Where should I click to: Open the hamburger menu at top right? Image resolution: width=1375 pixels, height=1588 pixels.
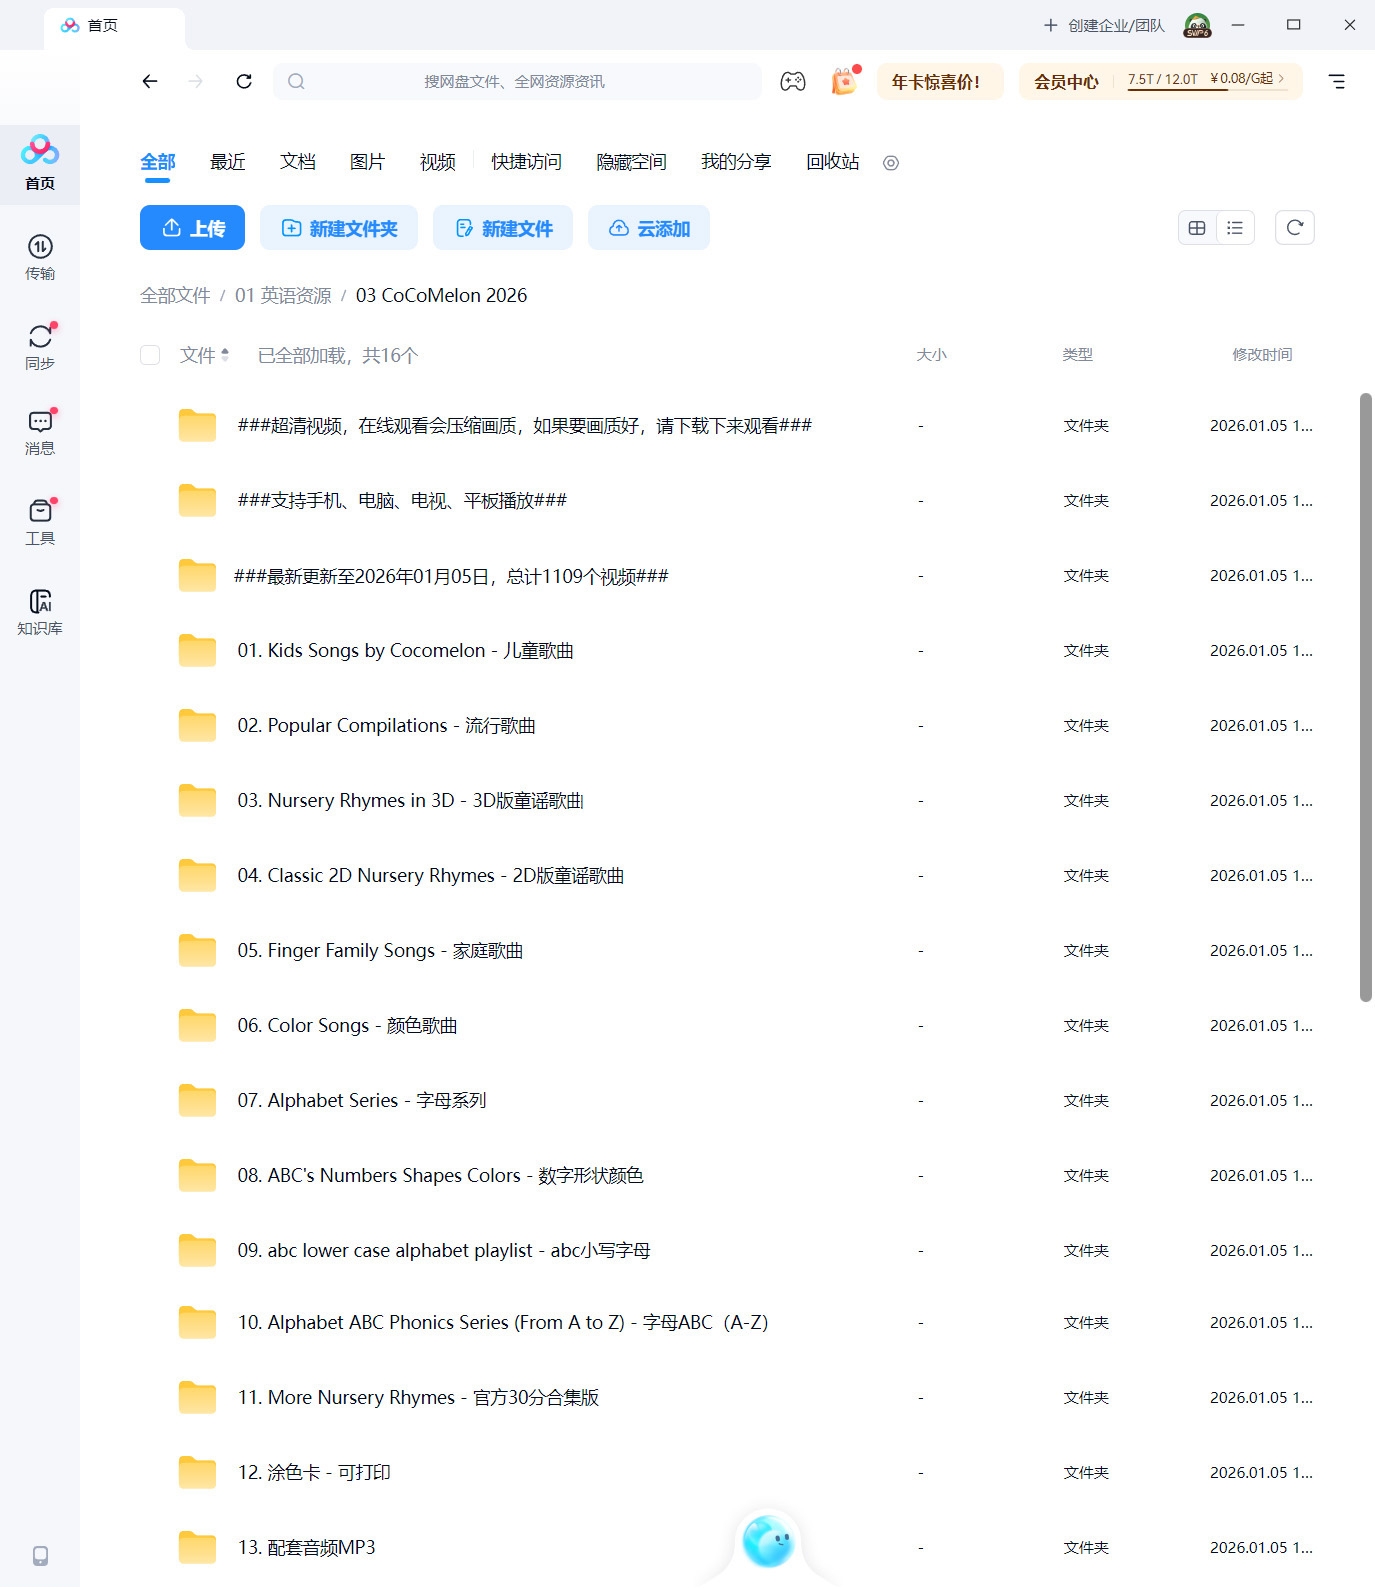coord(1336,82)
